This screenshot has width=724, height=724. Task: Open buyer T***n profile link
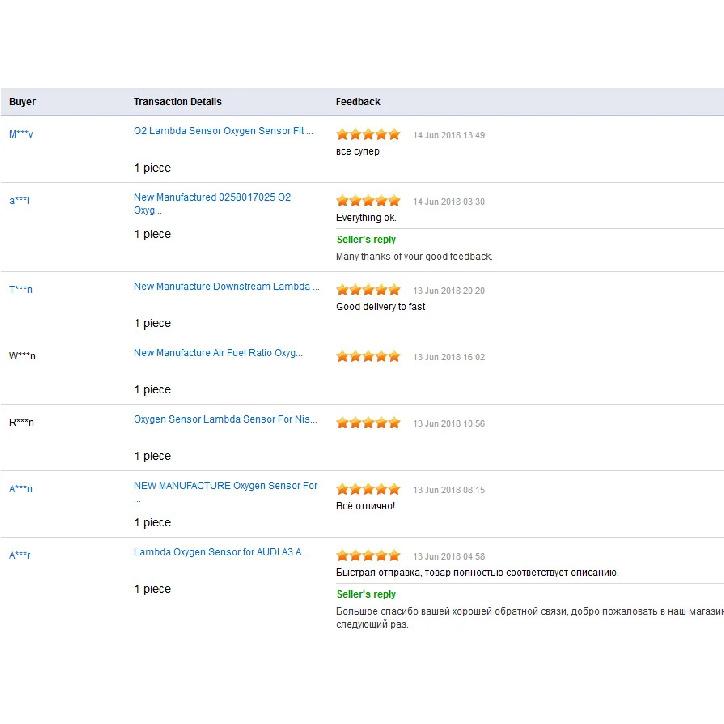pos(21,290)
